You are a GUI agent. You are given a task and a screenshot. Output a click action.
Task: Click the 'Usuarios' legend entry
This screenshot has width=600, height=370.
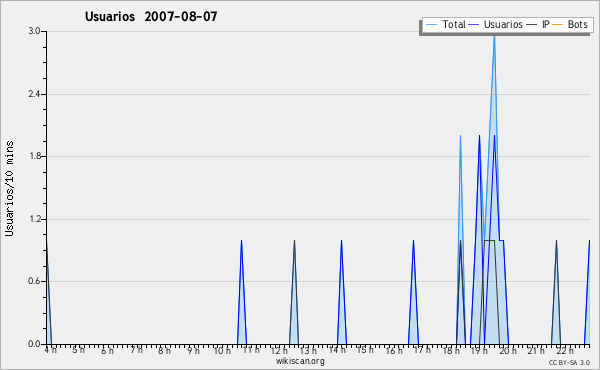coord(496,24)
